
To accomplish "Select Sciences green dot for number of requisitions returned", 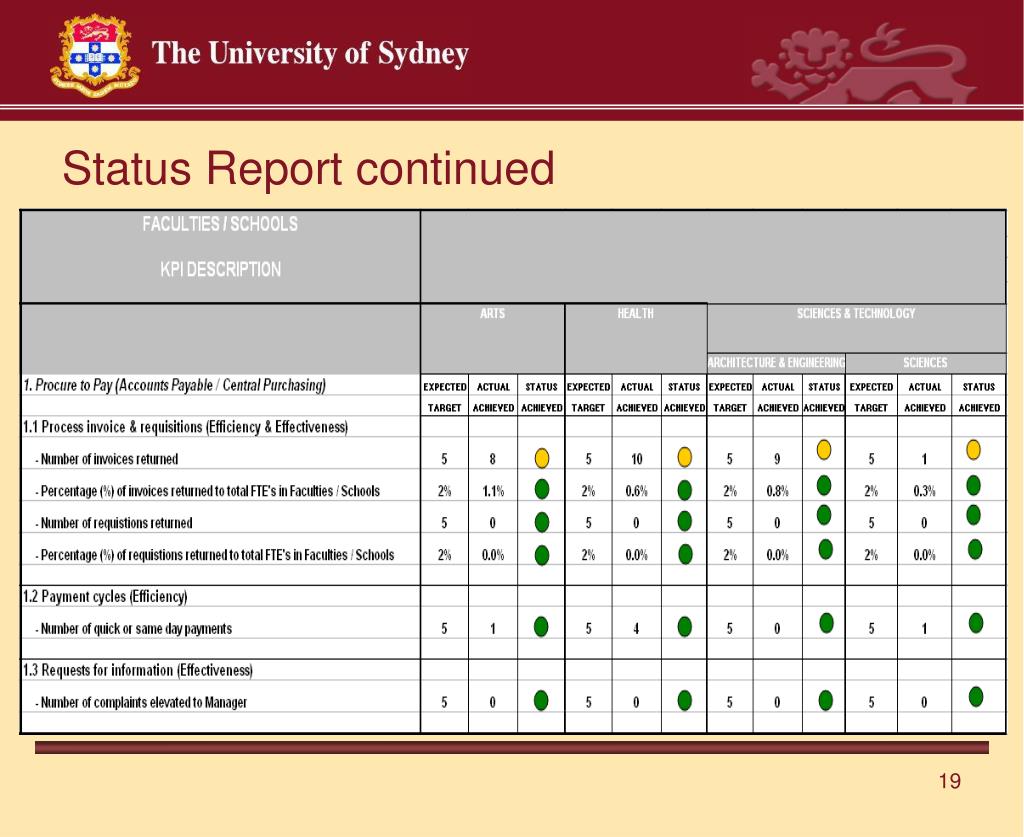I will coord(973,515).
